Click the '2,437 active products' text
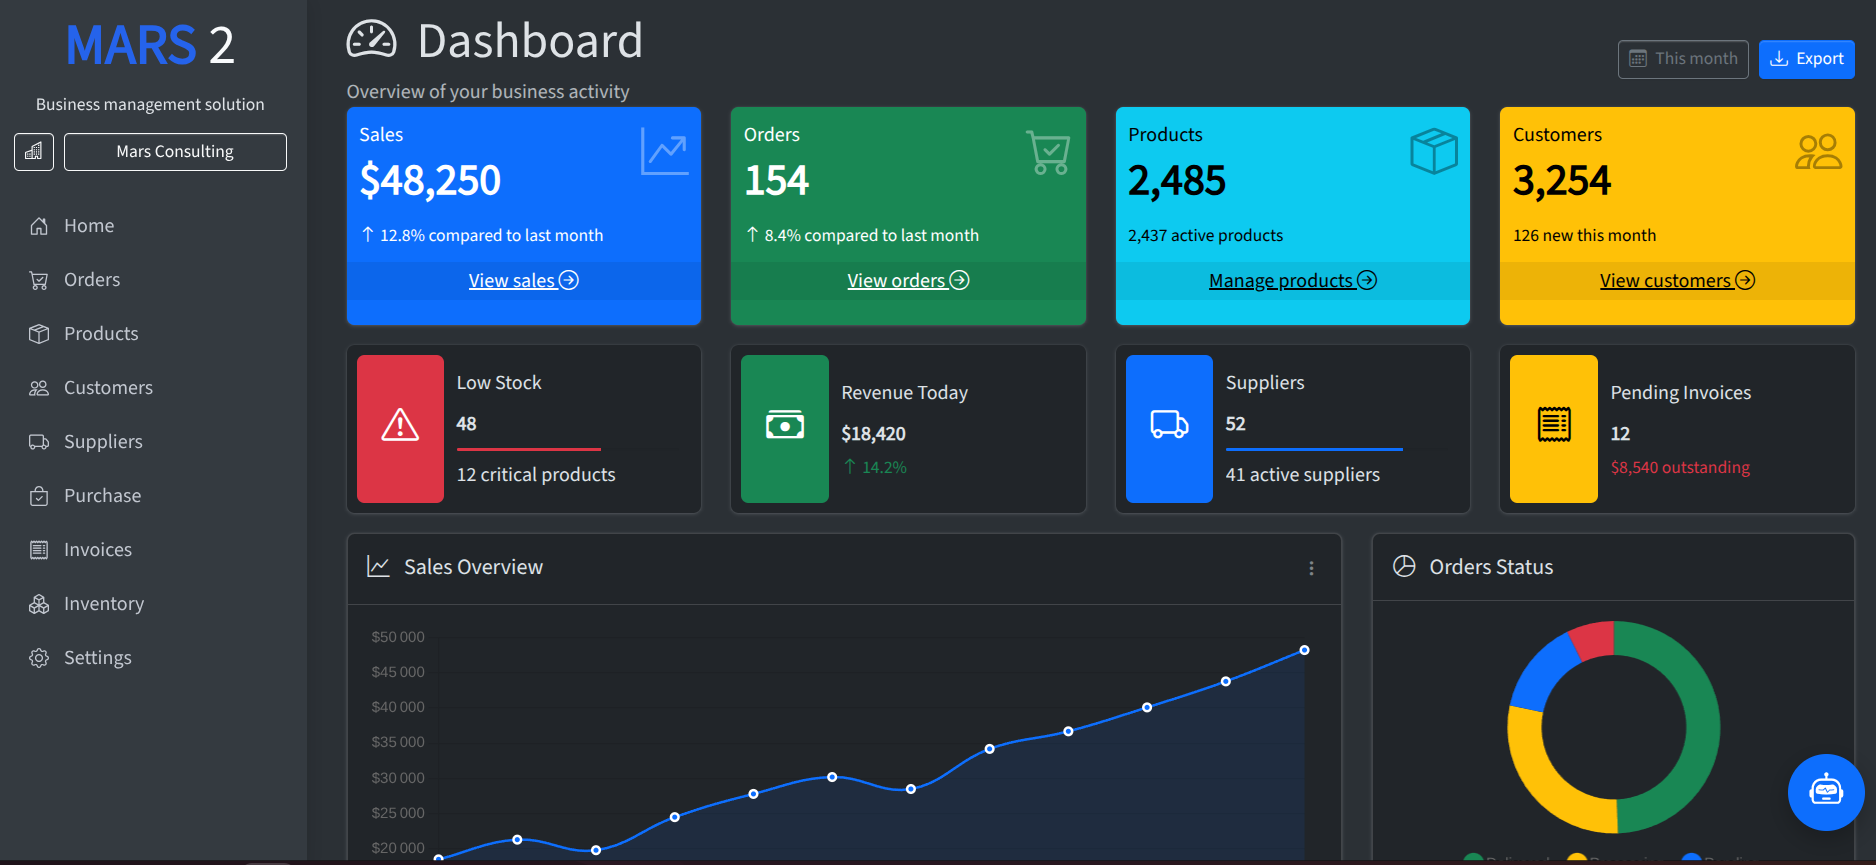Screen dimensions: 1876x865 (x=1205, y=236)
